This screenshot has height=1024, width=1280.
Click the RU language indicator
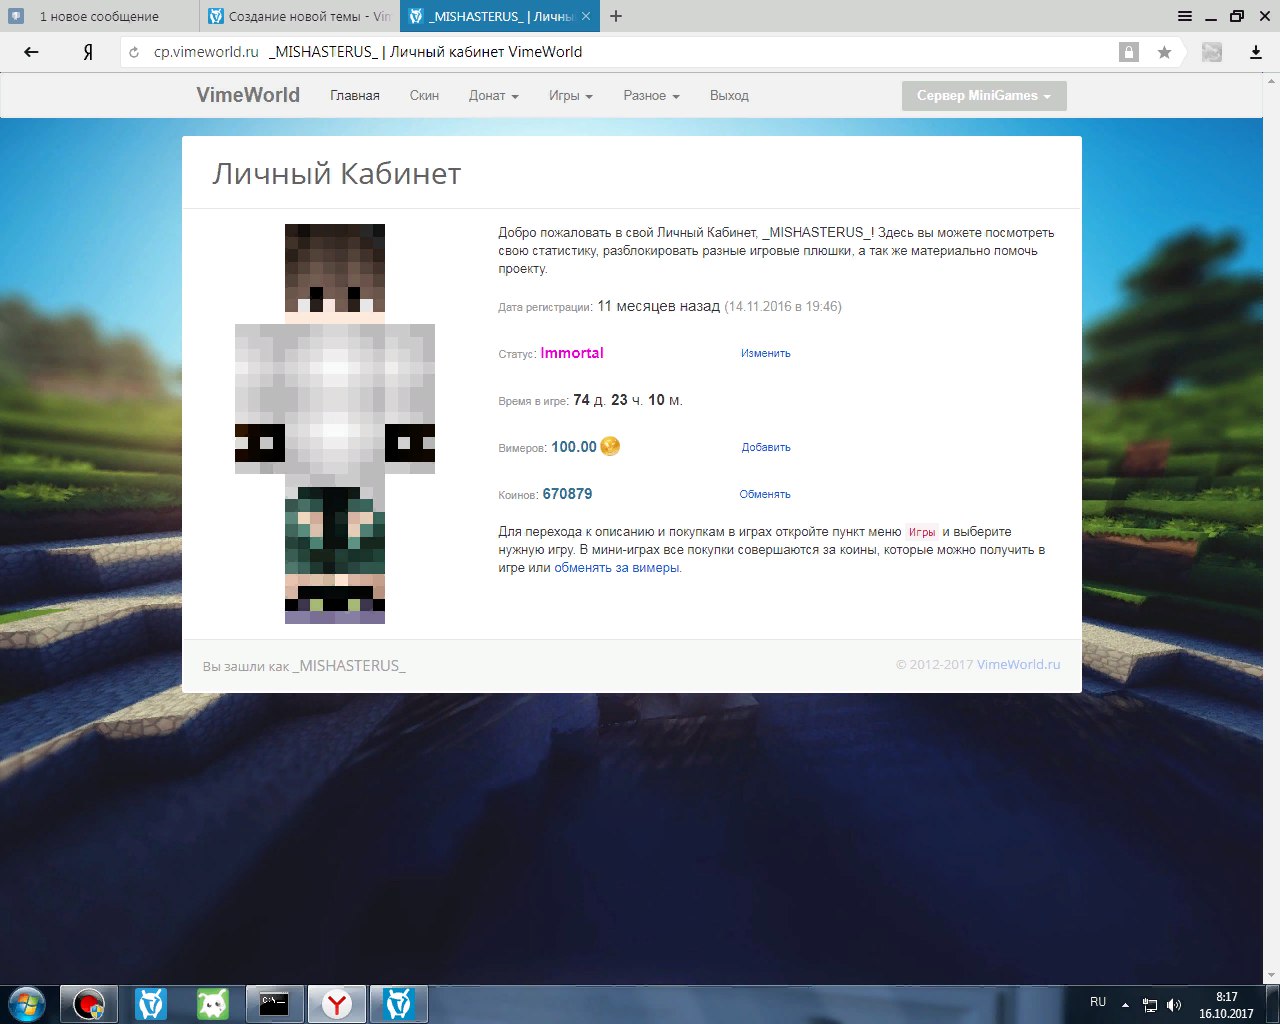coord(1098,1002)
